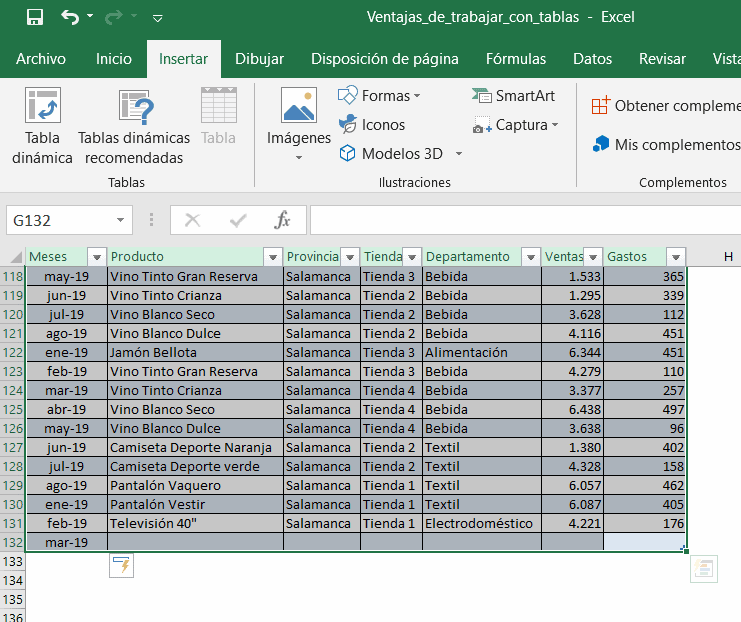This screenshot has height=622, width=741.
Task: Select row header 132
Action: (x=13, y=542)
